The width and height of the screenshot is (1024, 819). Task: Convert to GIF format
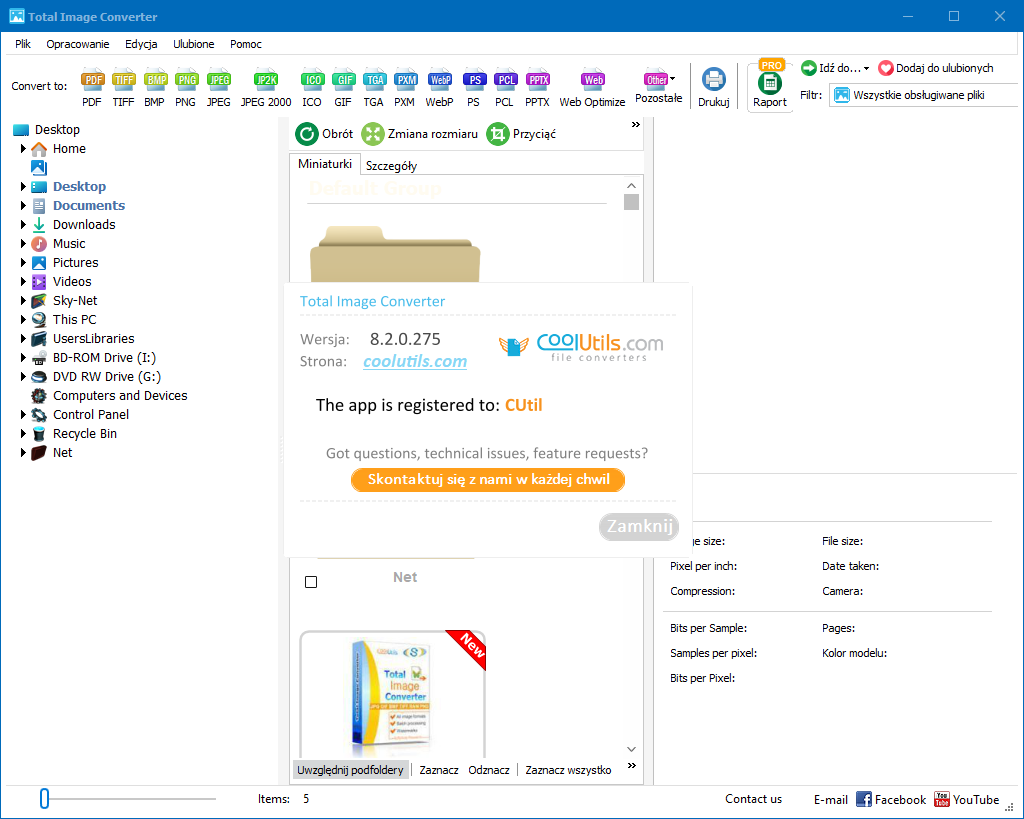[344, 88]
